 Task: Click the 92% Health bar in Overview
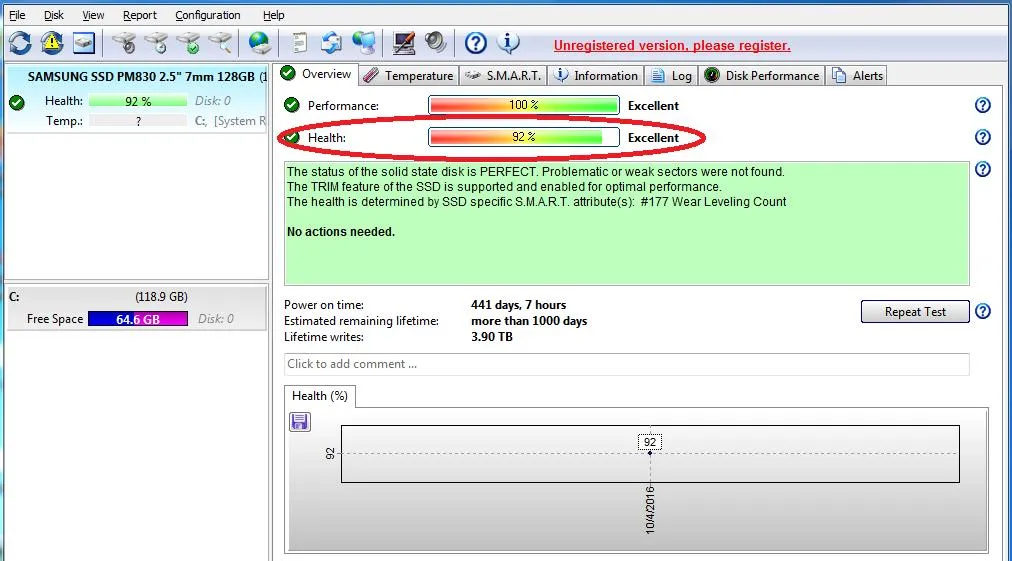523,137
